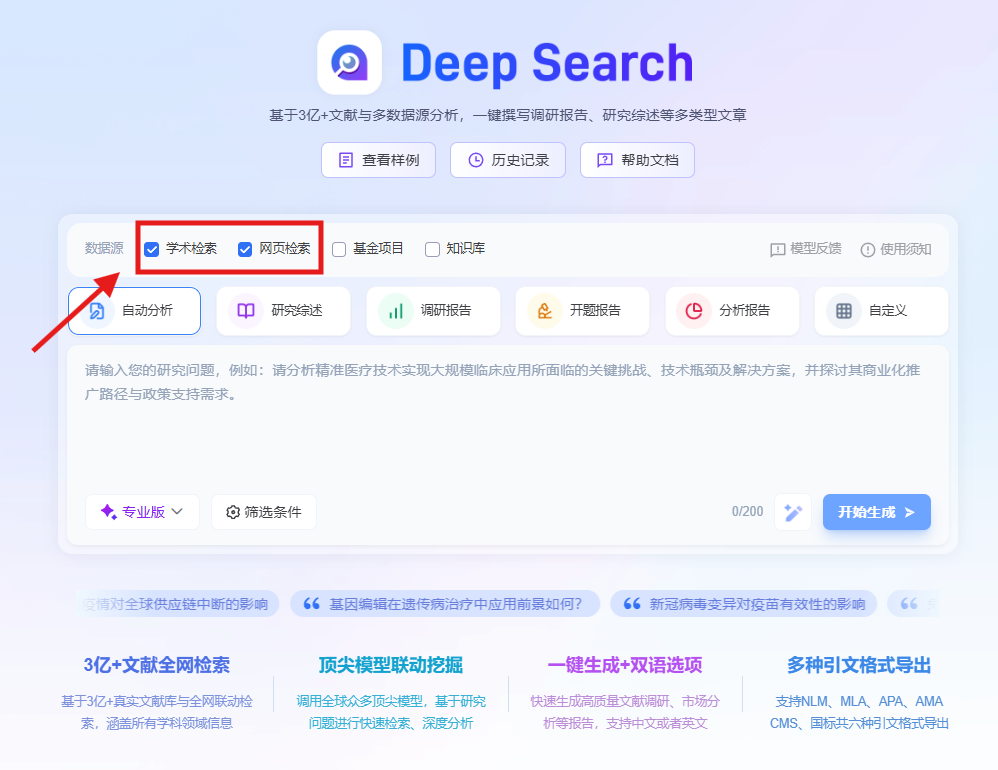This screenshot has height=770, width=998.
Task: Open 查看样例 examples
Action: 378,160
